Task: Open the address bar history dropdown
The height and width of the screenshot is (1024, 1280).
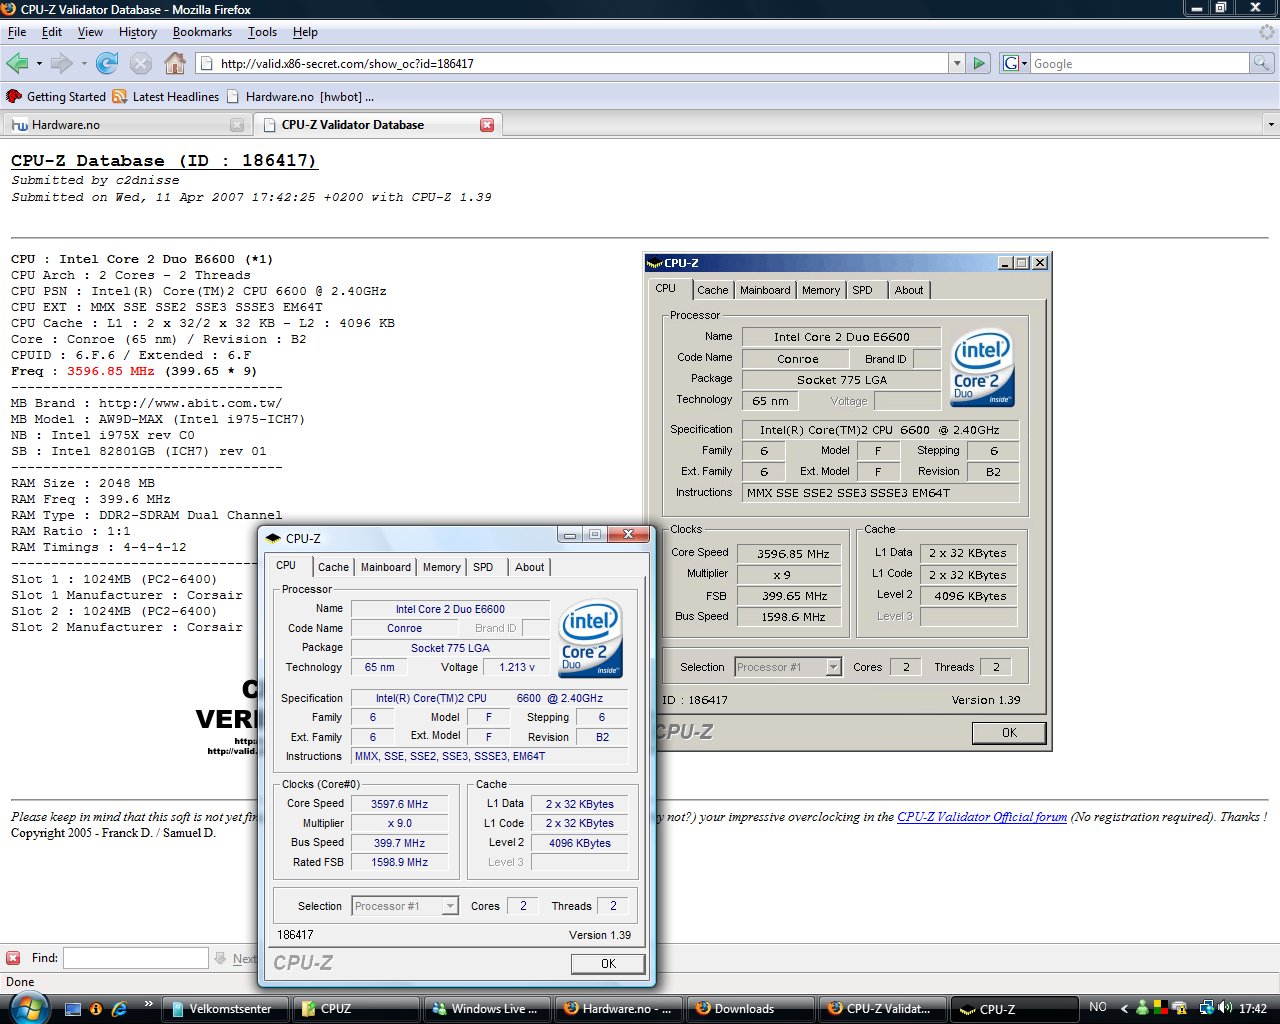Action: 957,64
